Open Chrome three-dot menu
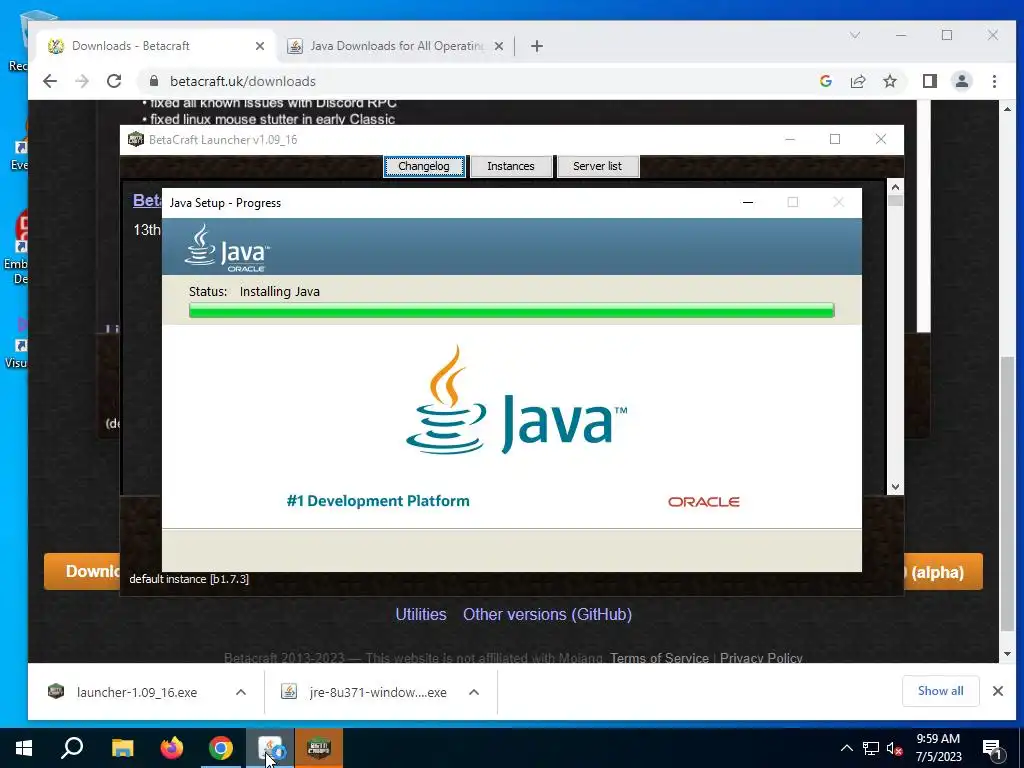The width and height of the screenshot is (1024, 768). 994,81
